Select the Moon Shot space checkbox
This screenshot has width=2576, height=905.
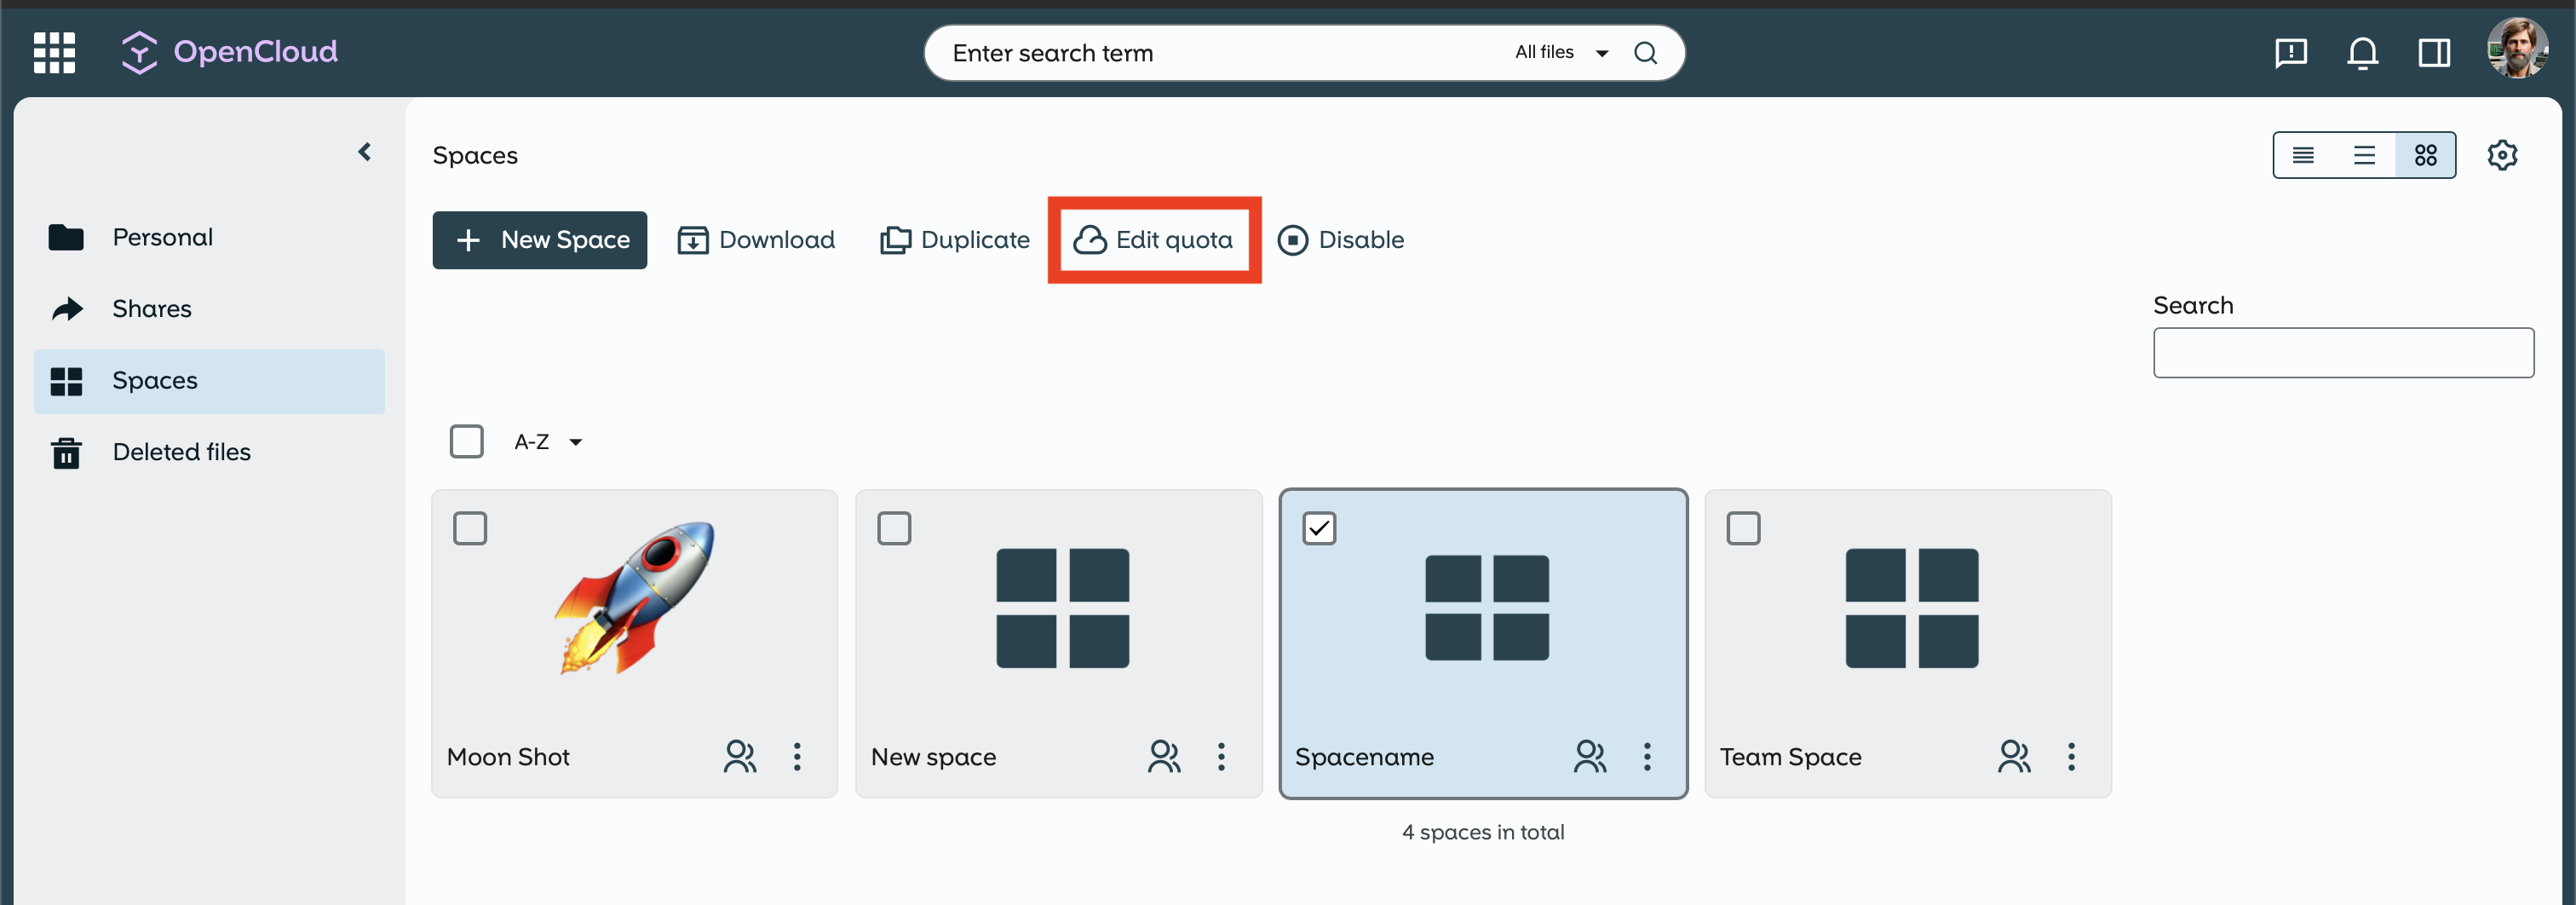click(x=470, y=528)
